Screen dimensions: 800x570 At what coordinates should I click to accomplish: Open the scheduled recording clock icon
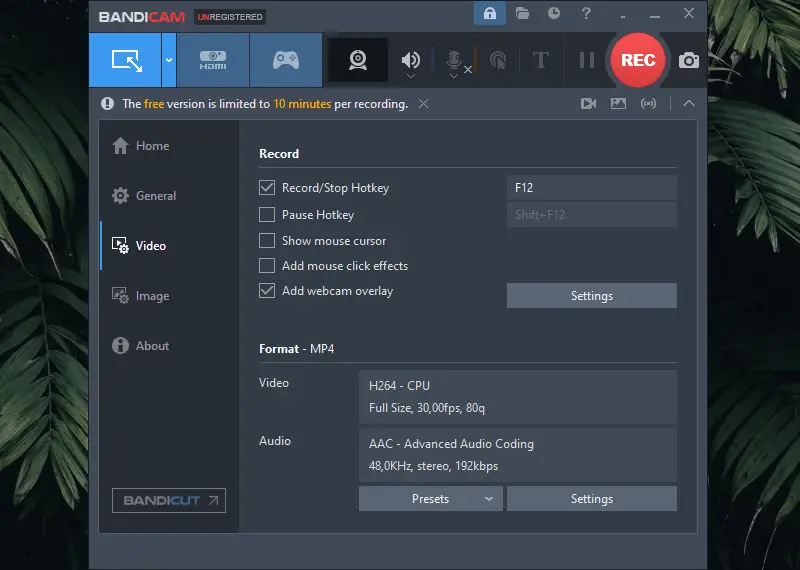(554, 13)
